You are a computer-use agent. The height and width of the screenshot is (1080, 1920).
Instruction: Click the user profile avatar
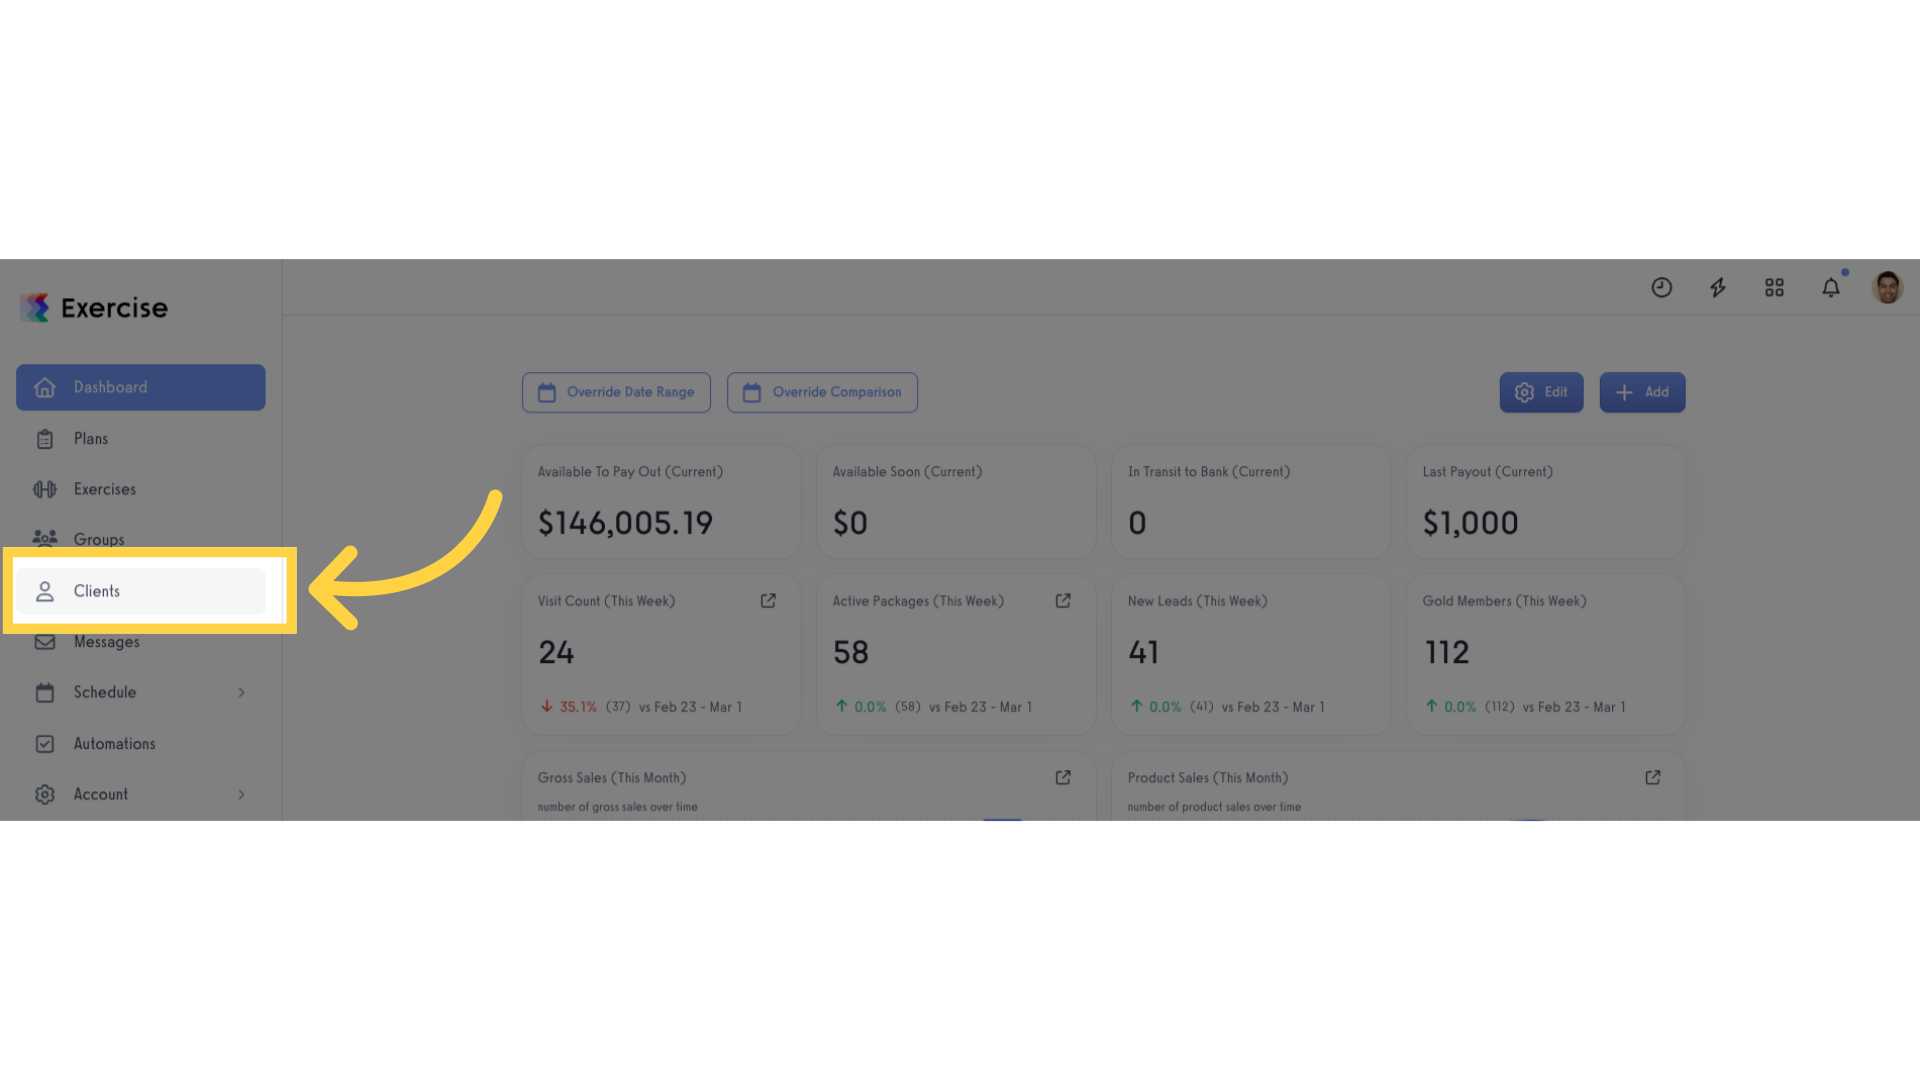[1887, 288]
